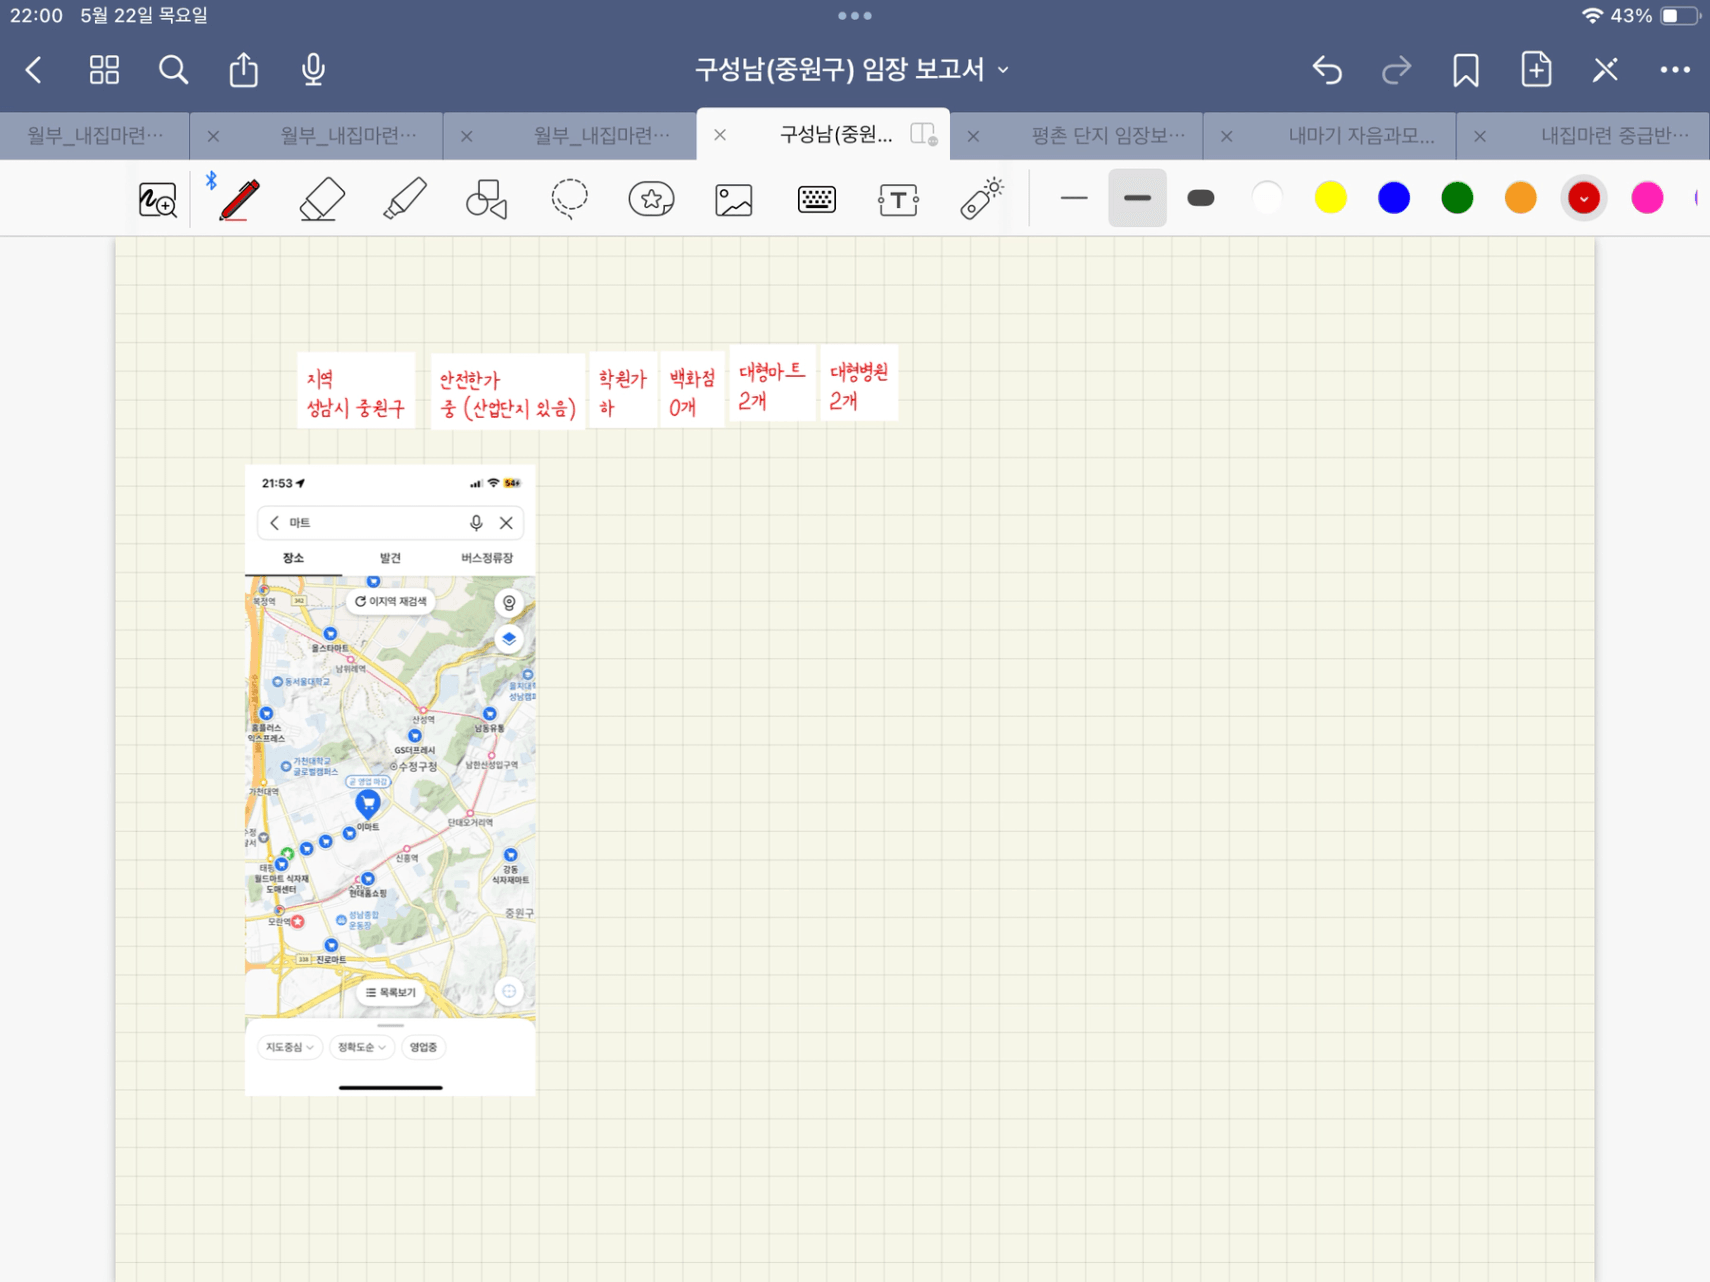Pick the blue pen color
Image resolution: width=1710 pixels, height=1282 pixels.
click(x=1394, y=198)
